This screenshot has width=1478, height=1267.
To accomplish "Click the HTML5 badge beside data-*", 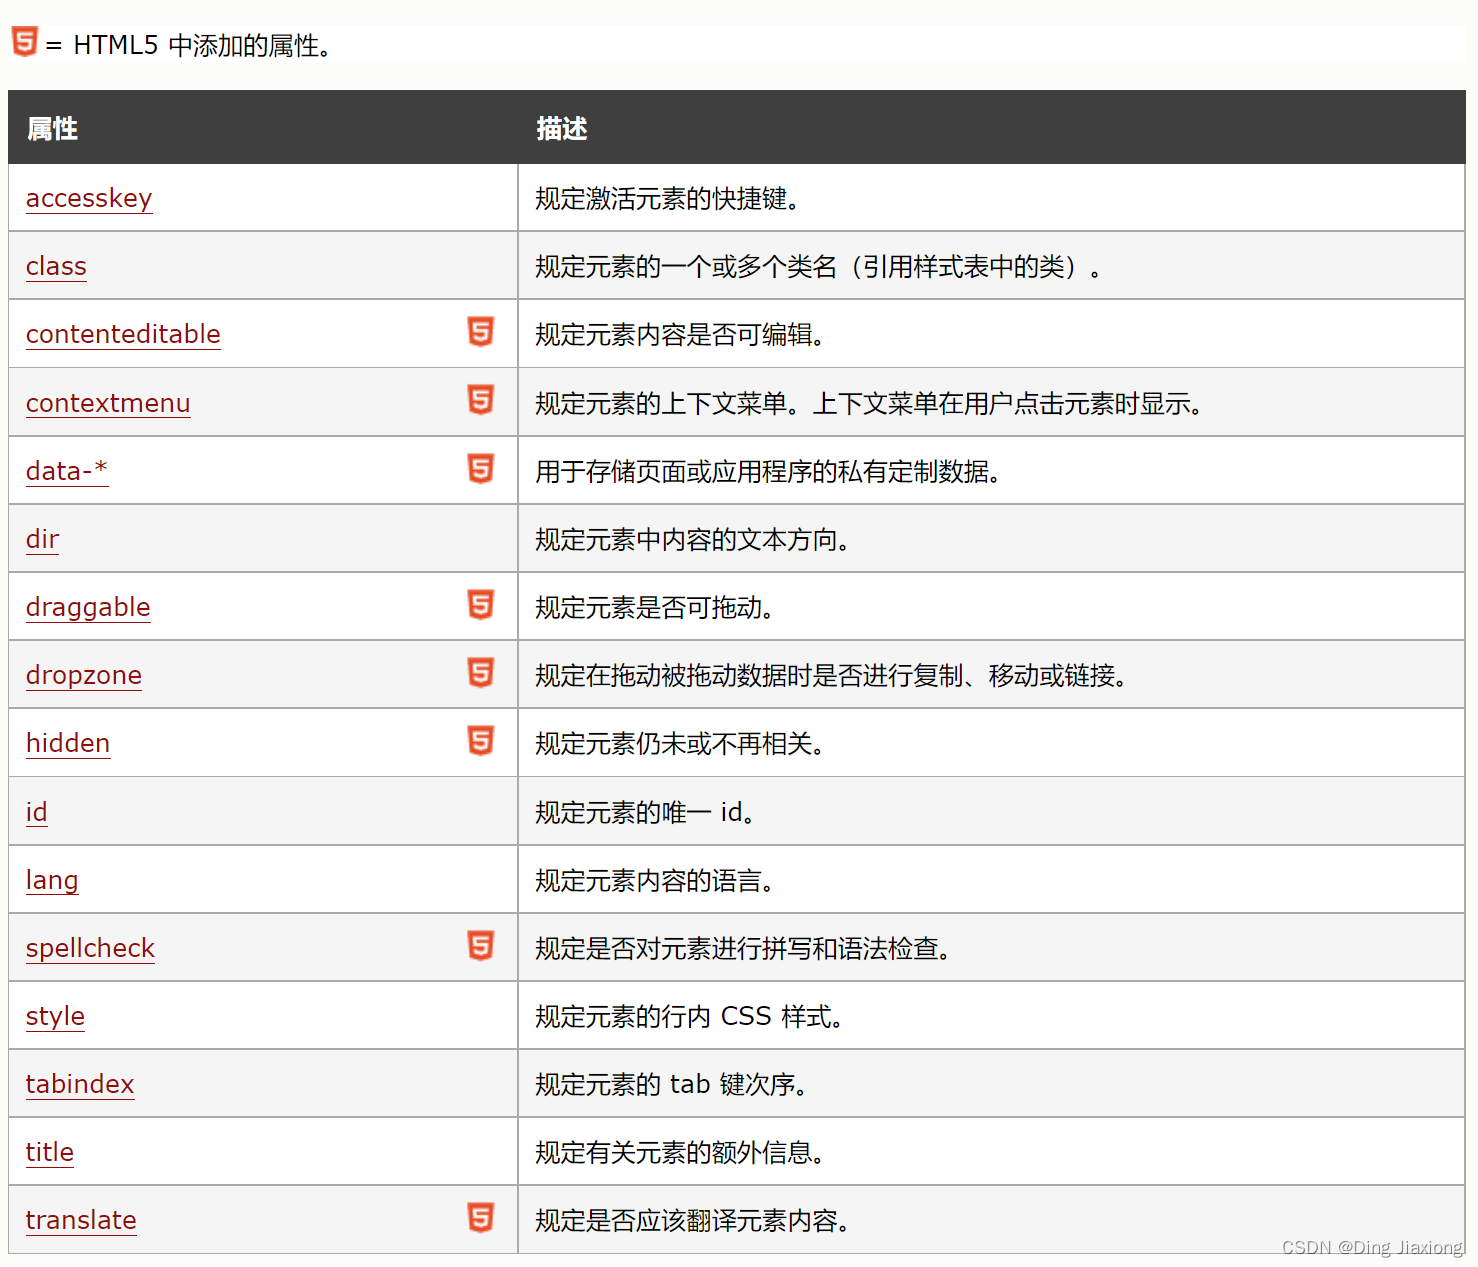I will pyautogui.click(x=481, y=469).
